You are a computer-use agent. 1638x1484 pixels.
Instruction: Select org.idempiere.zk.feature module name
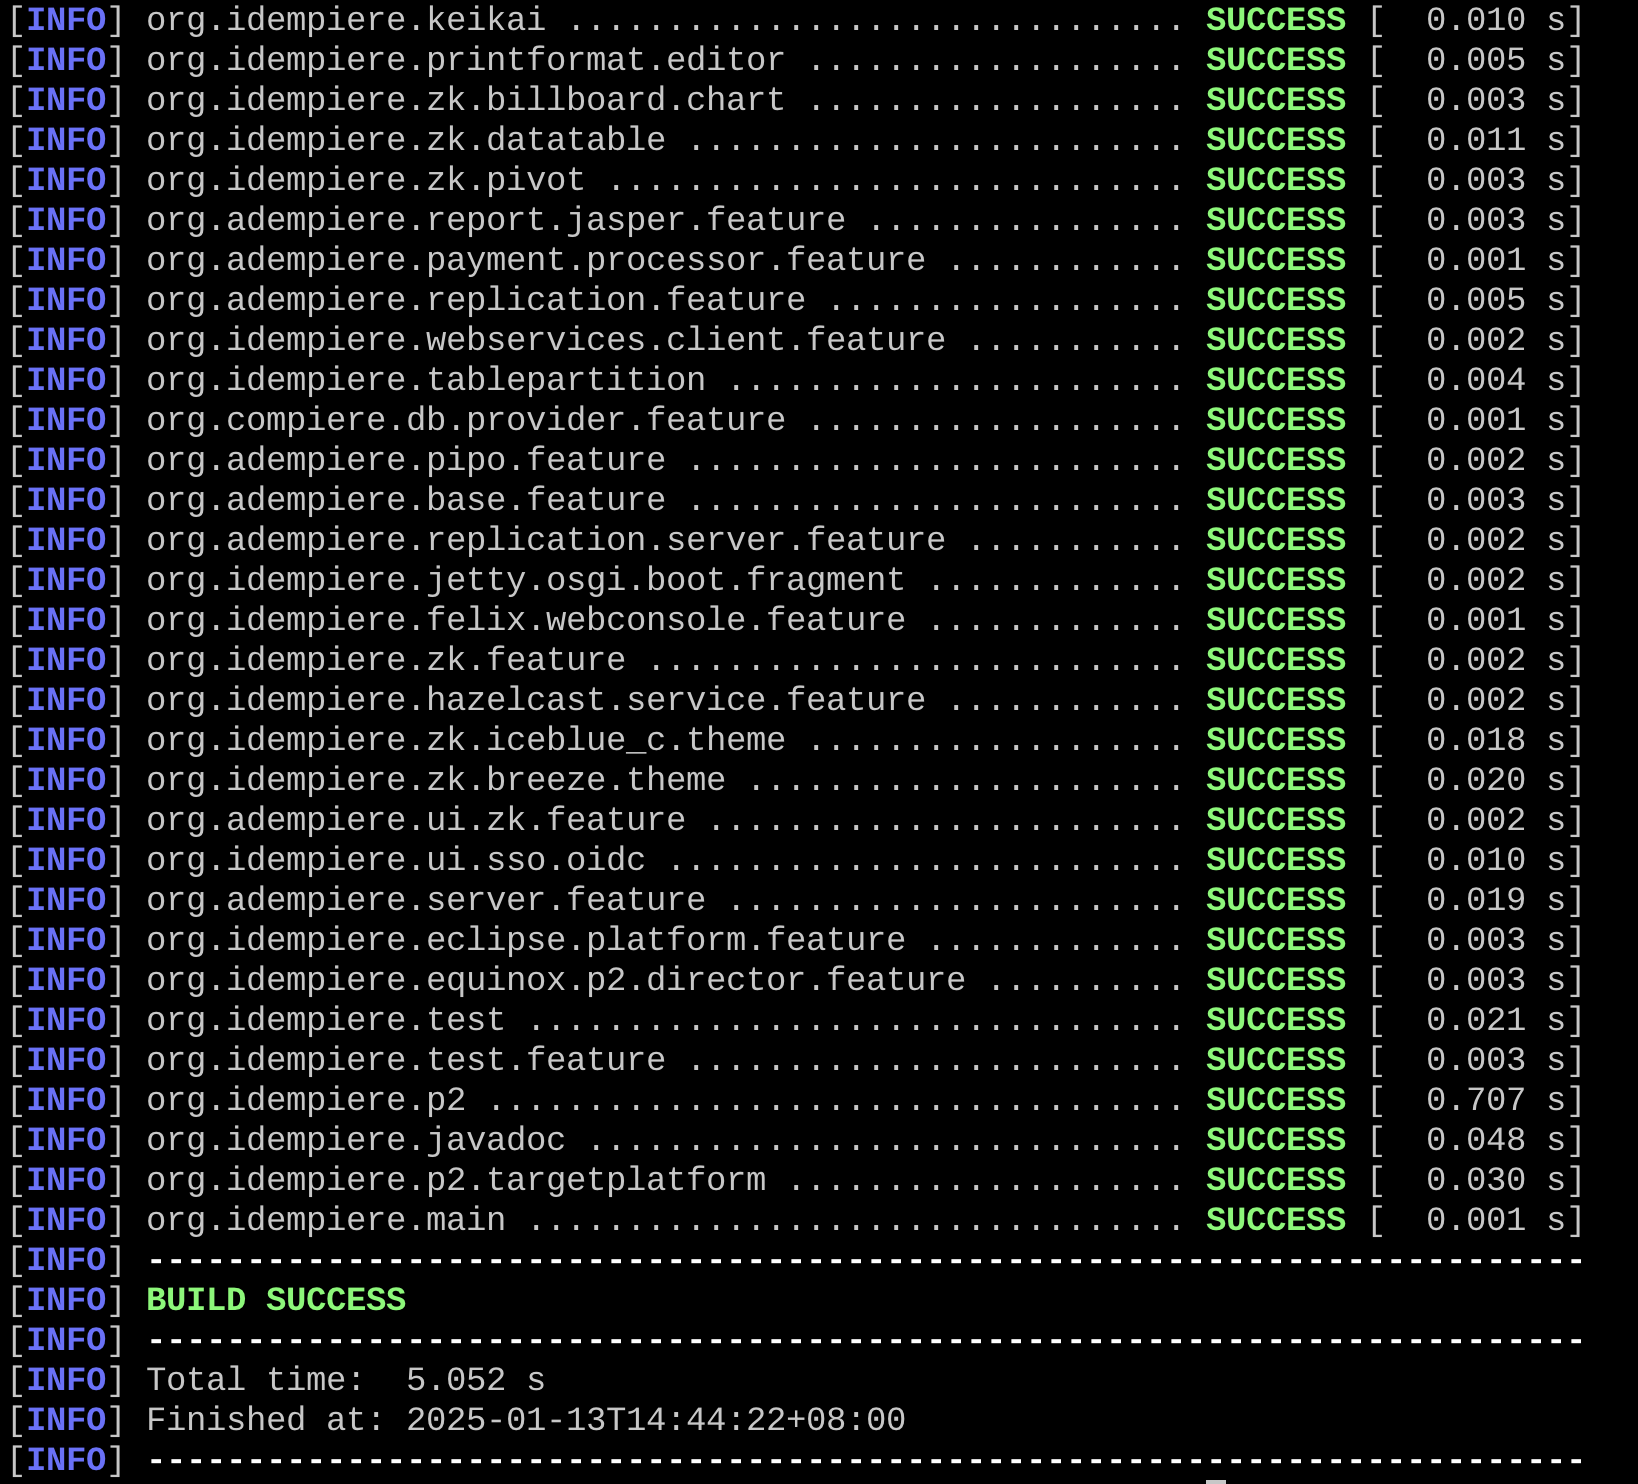(386, 660)
